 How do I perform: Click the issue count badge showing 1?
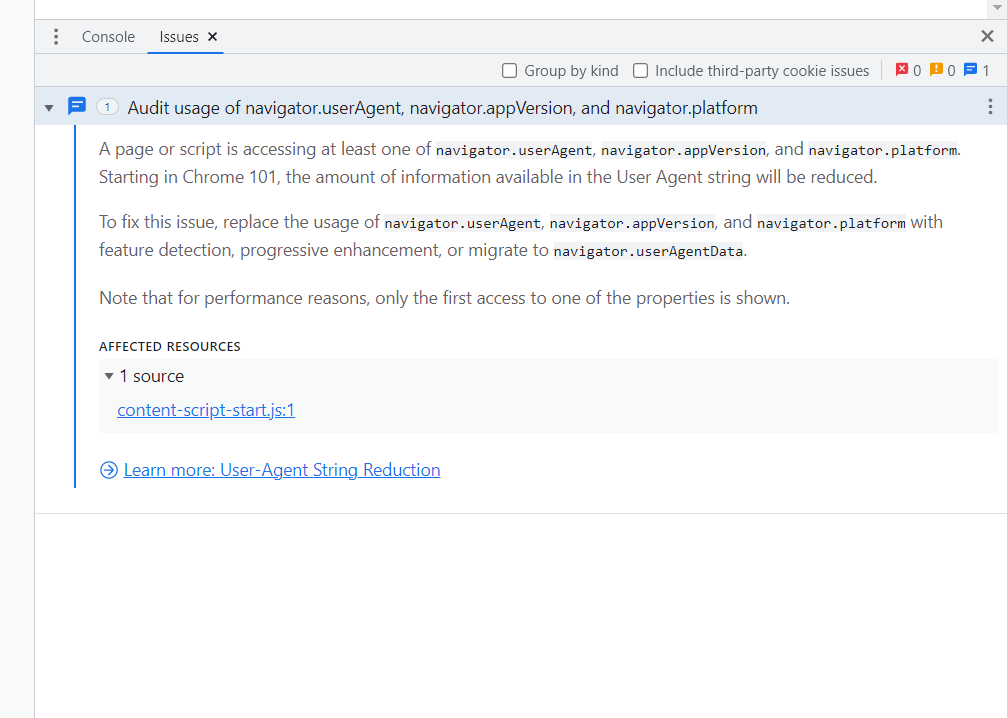pos(107,107)
